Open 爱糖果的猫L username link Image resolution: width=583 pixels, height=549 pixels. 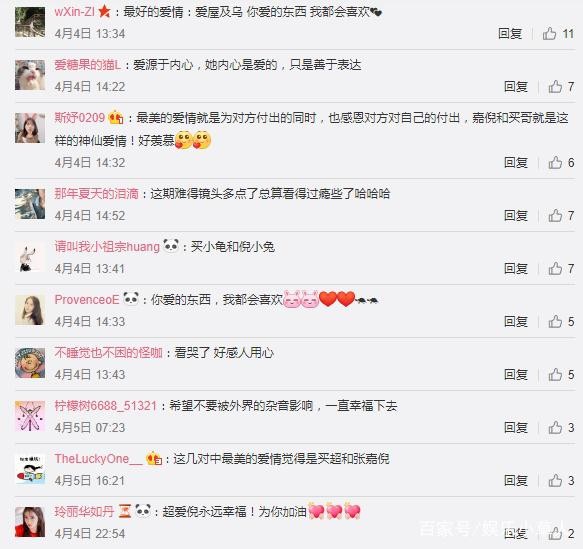[87, 65]
